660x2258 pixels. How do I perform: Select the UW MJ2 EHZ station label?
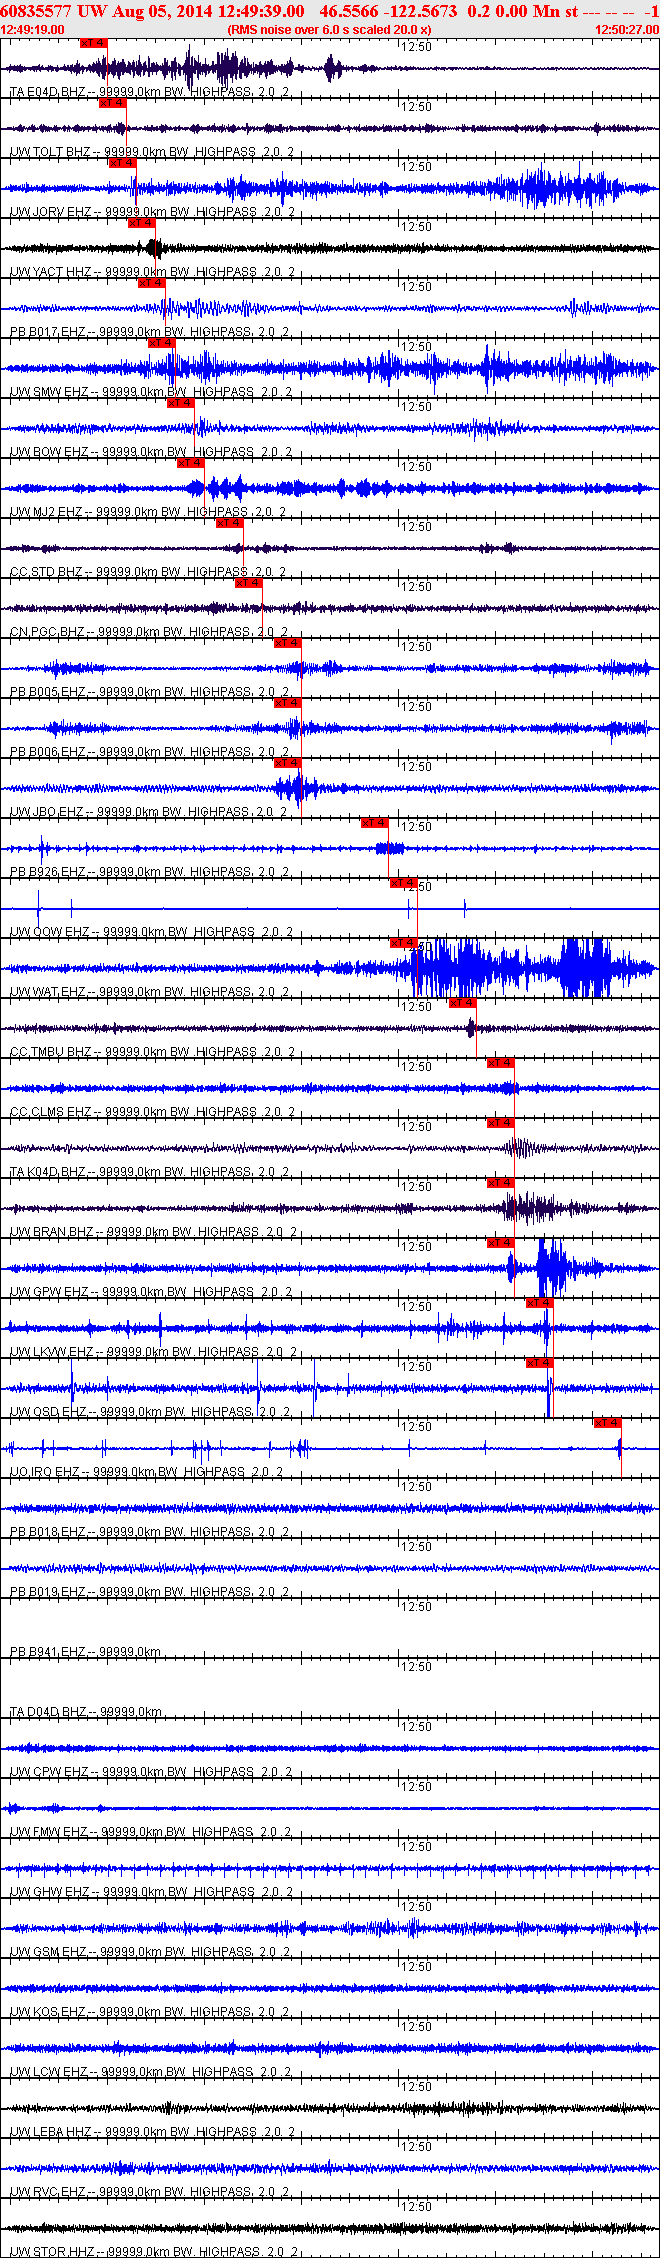[x=148, y=512]
